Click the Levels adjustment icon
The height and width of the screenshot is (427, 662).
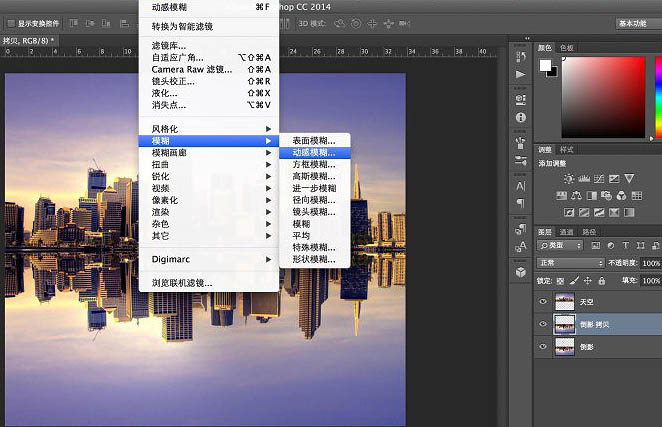[583, 178]
